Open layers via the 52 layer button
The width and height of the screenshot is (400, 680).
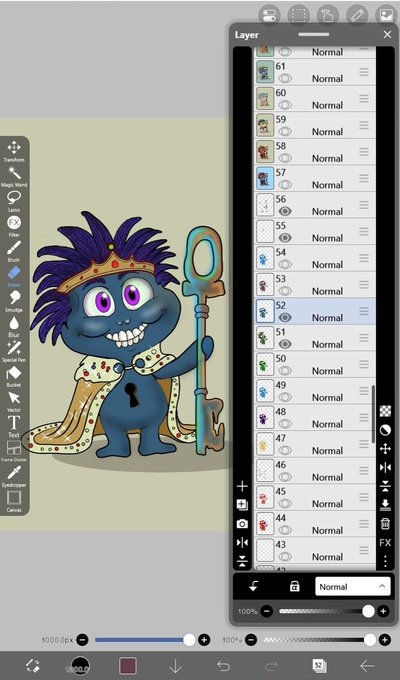coord(319,666)
